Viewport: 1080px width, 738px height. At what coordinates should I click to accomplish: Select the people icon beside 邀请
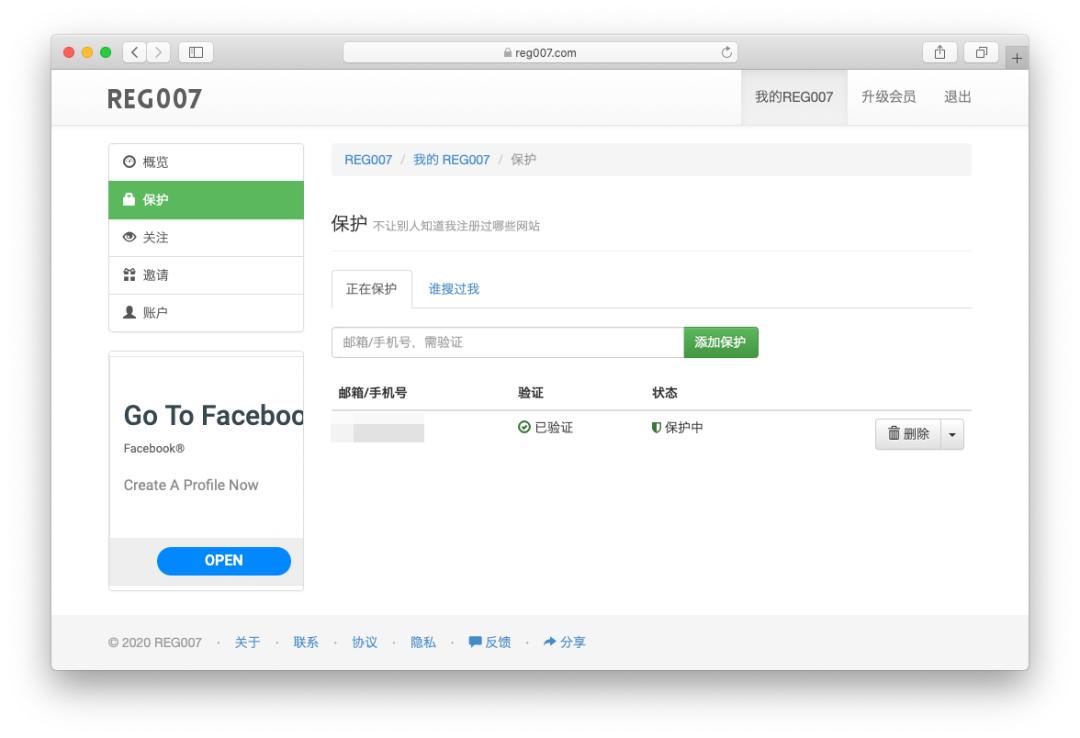(128, 275)
